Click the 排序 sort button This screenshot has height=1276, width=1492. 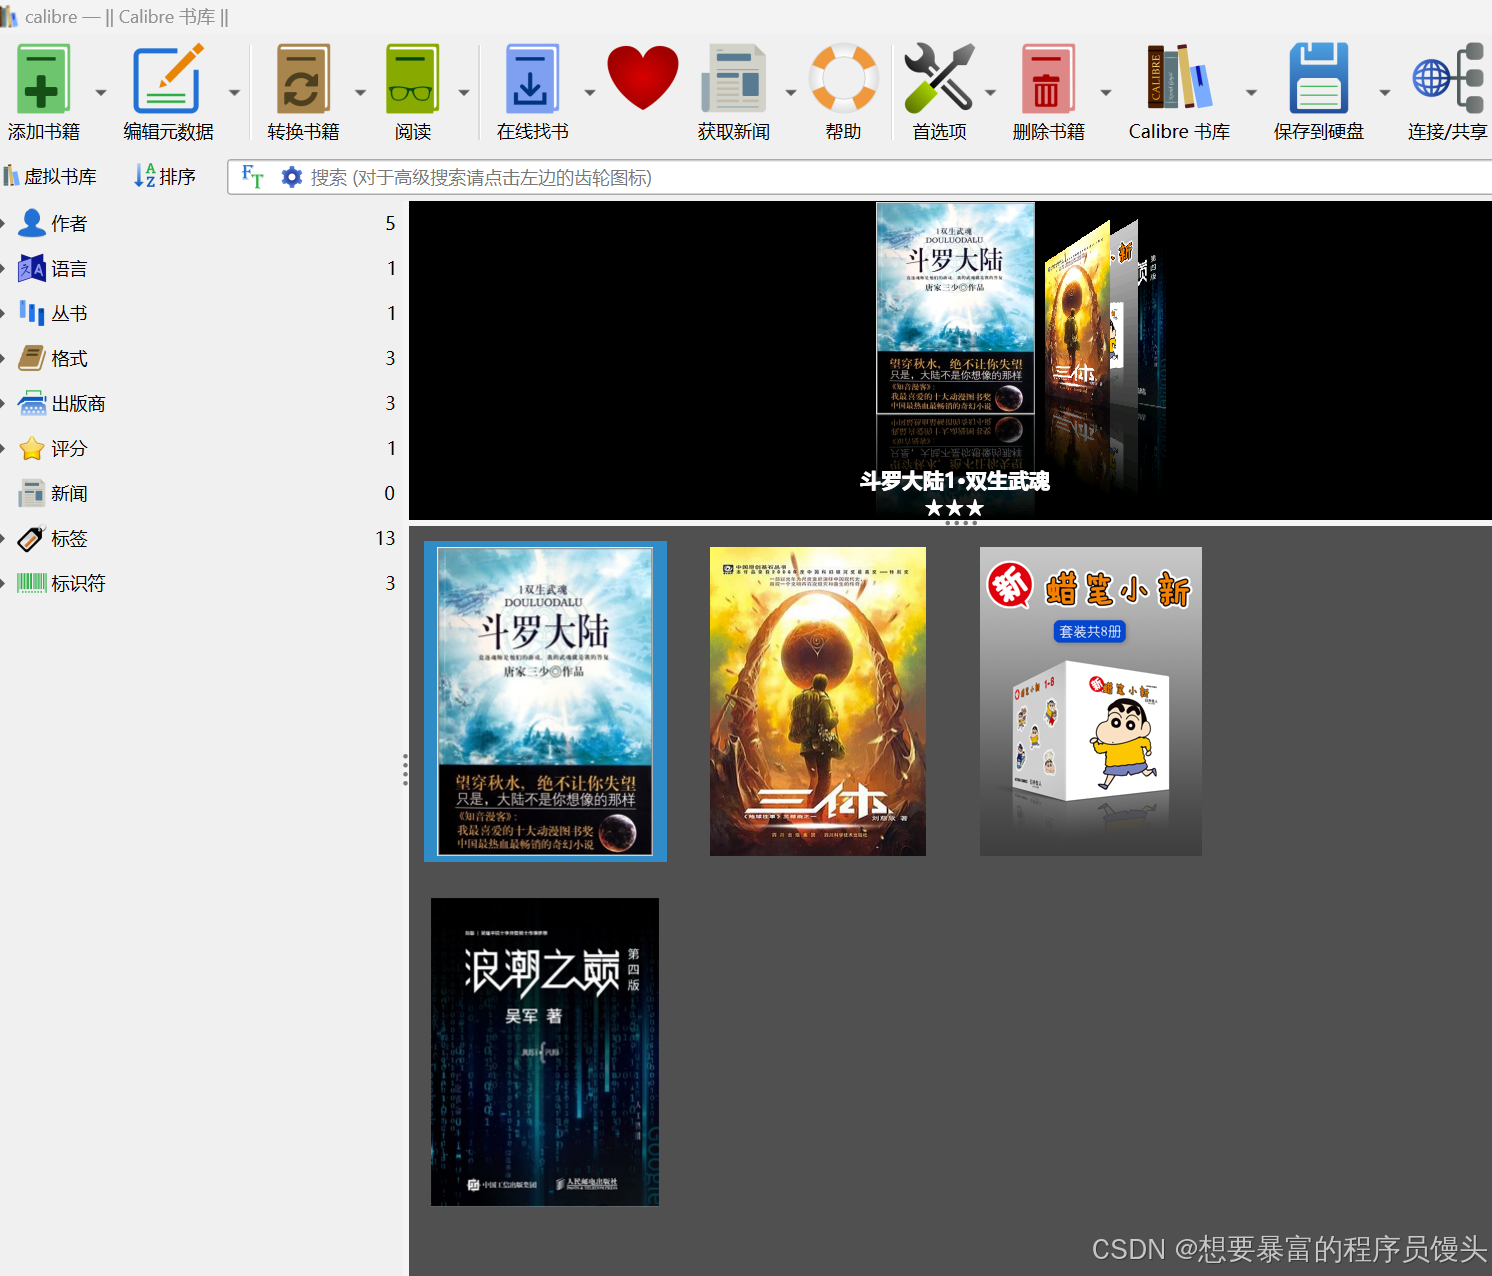165,177
